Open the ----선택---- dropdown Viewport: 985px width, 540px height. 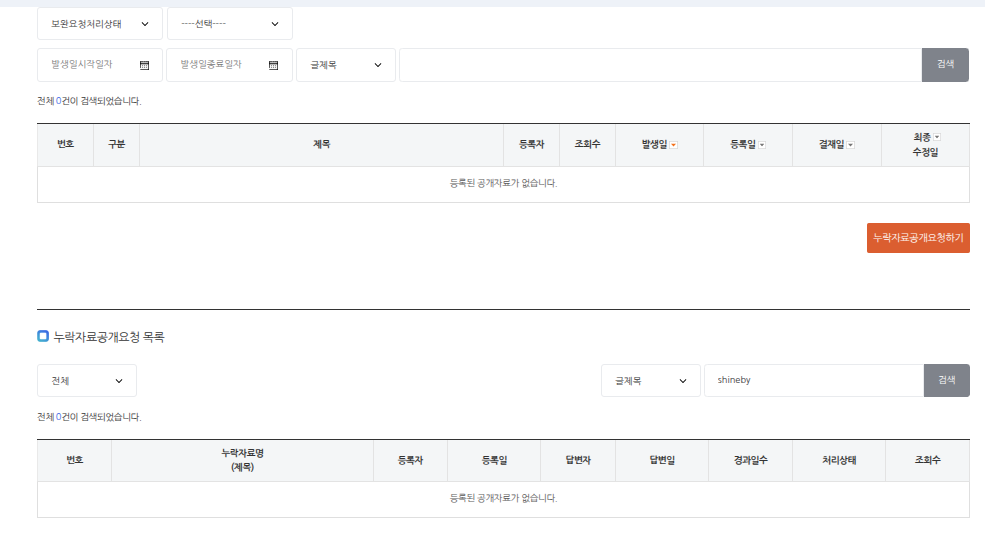pos(229,23)
